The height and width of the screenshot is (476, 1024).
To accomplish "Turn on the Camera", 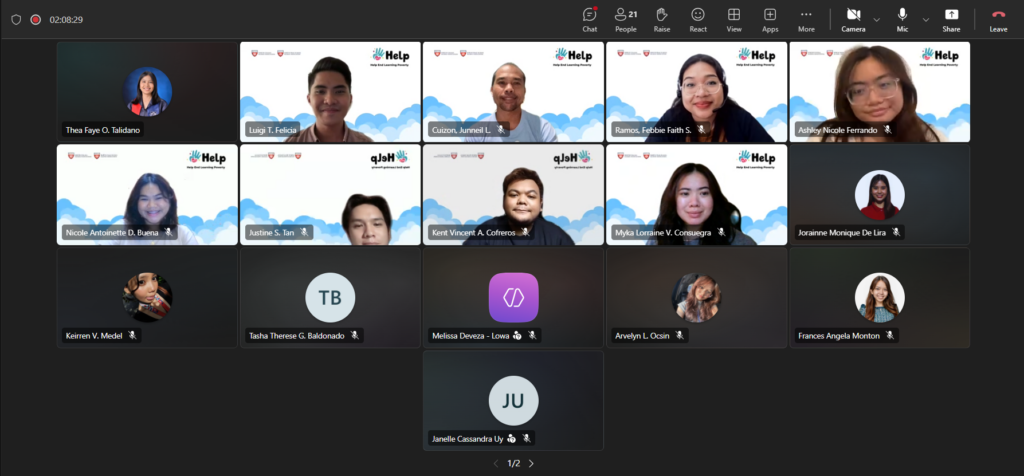I will tap(853, 20).
